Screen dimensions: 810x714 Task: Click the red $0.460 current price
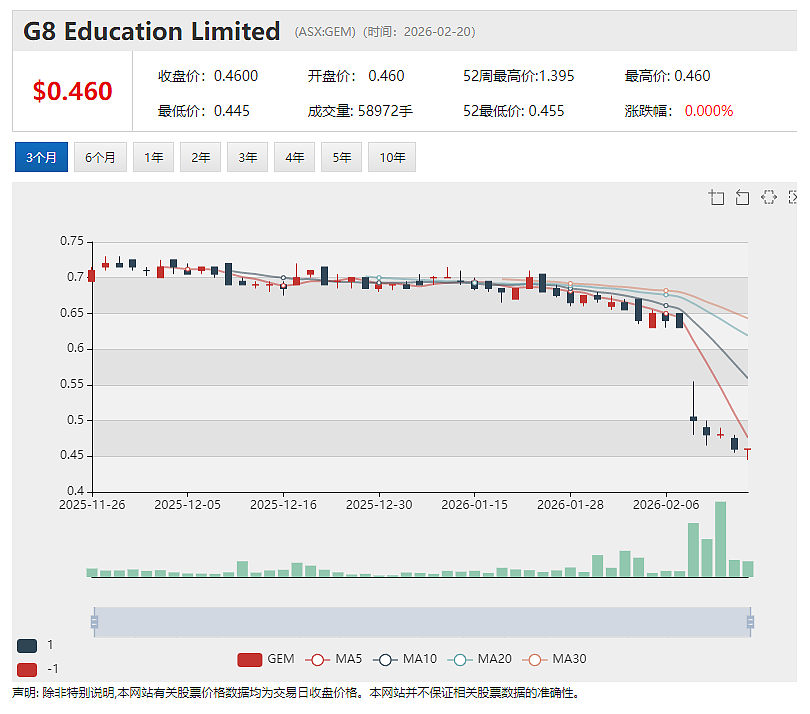tap(72, 91)
